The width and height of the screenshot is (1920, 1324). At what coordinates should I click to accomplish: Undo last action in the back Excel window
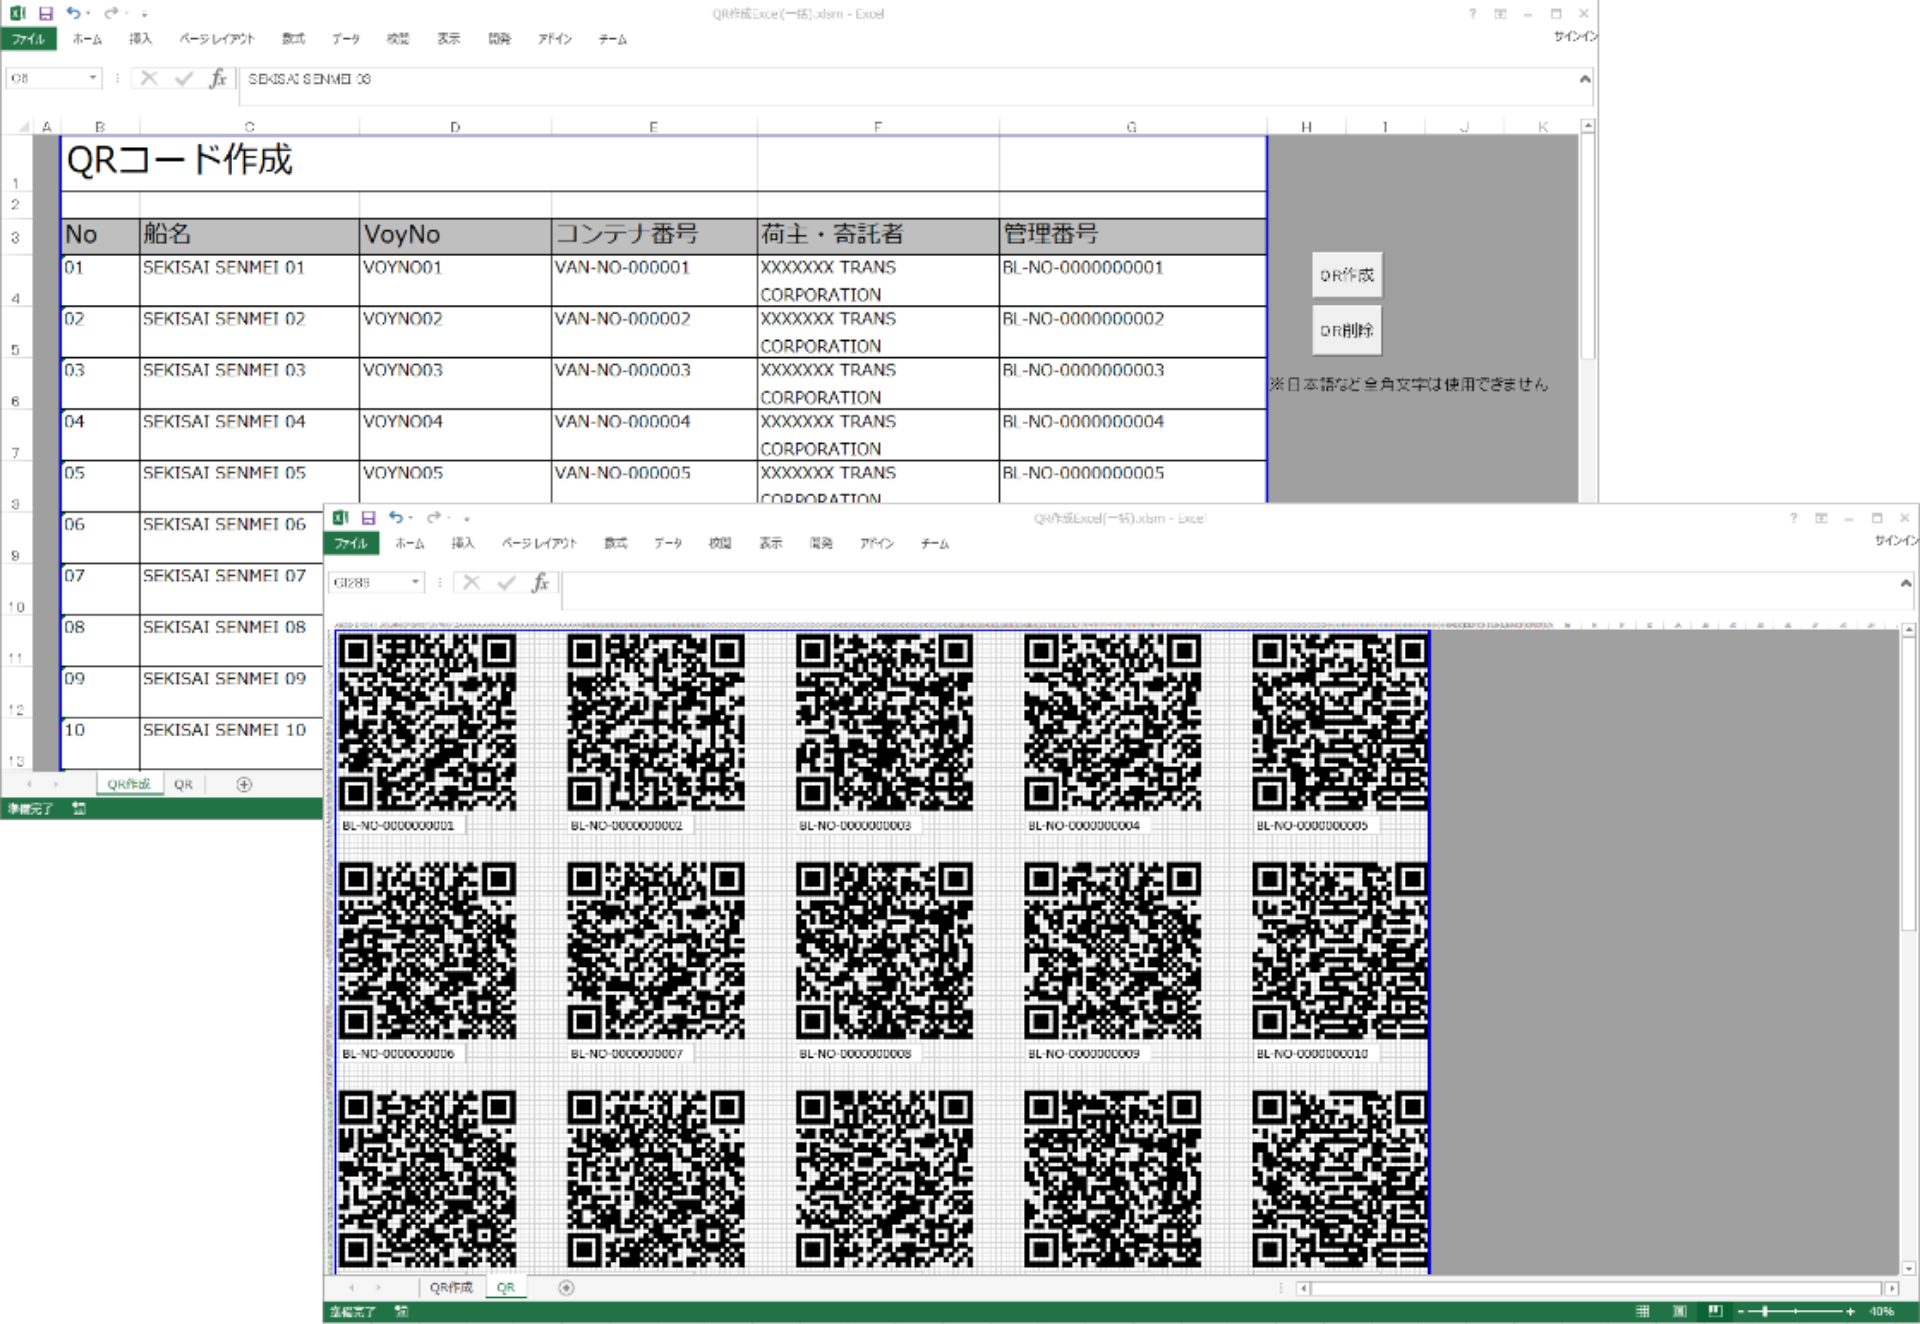coord(73,14)
